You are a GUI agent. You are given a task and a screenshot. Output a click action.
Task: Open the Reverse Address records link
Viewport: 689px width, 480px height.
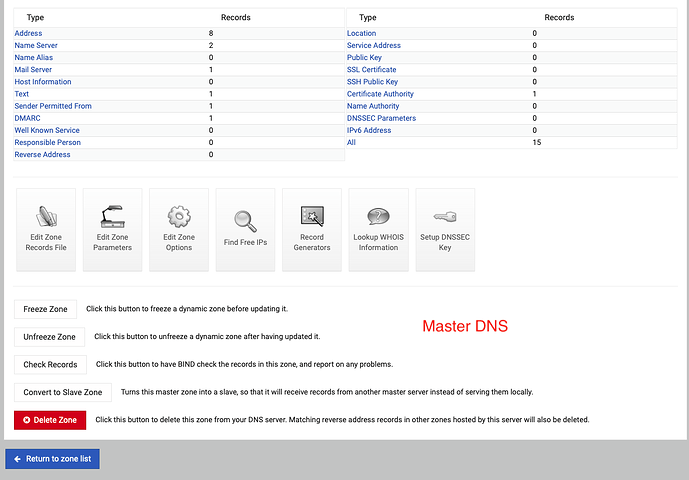(x=42, y=155)
